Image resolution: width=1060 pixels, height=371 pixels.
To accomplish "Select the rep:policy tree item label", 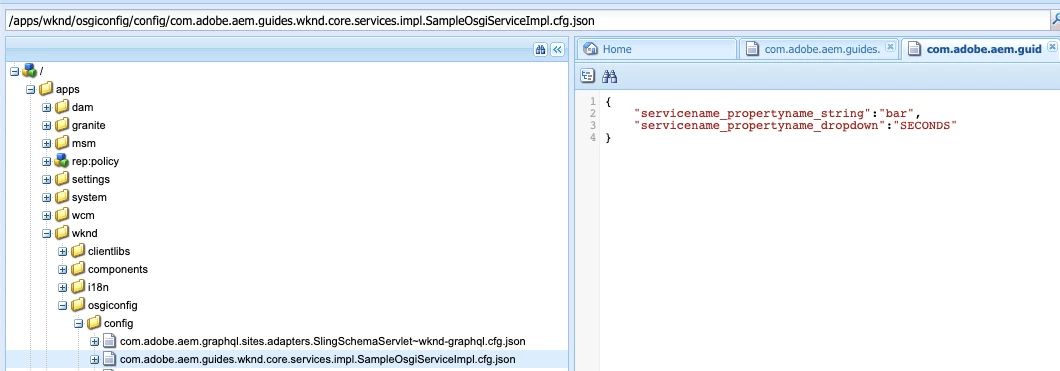I will pyautogui.click(x=95, y=162).
